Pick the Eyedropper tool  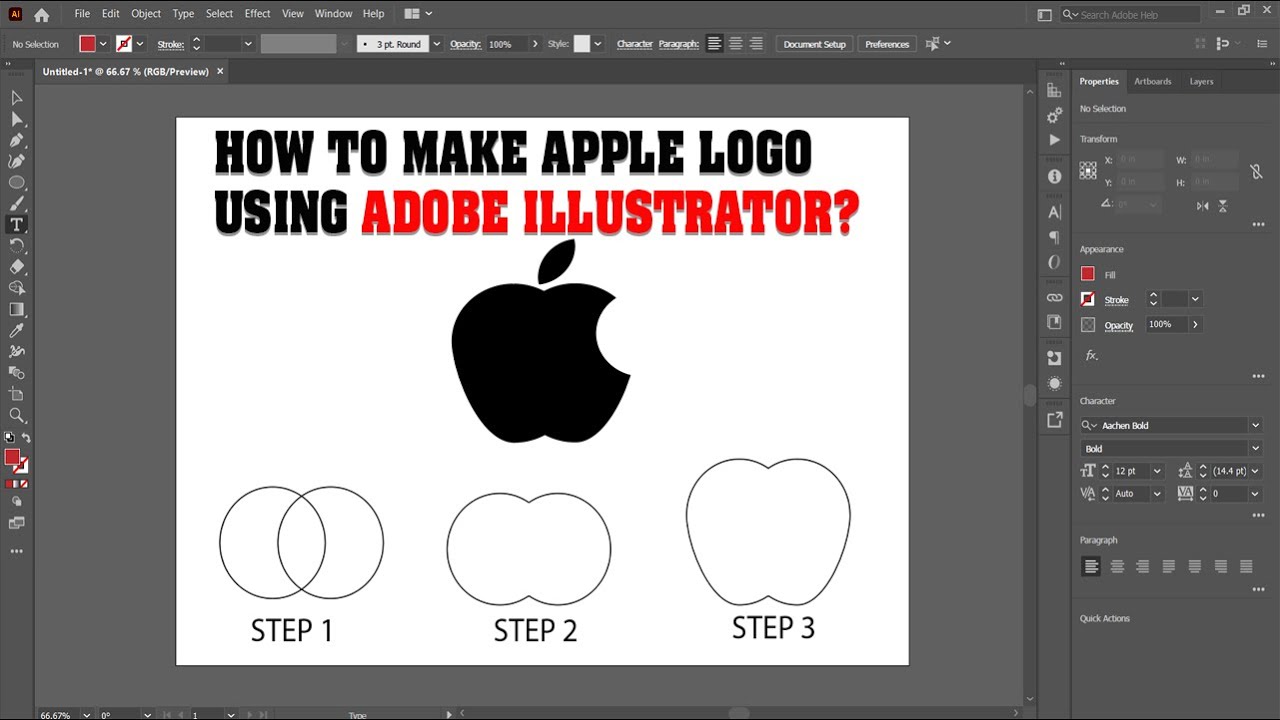(16, 331)
